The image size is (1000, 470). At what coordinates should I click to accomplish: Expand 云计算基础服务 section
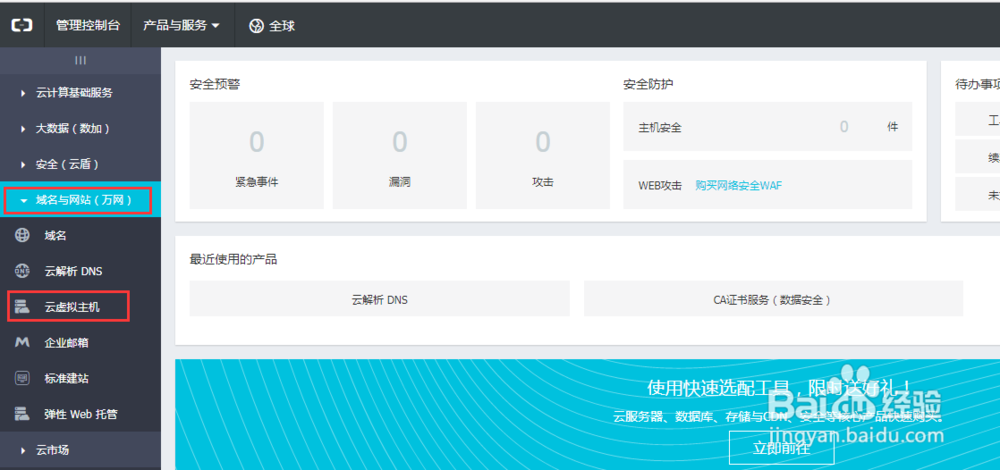click(80, 92)
